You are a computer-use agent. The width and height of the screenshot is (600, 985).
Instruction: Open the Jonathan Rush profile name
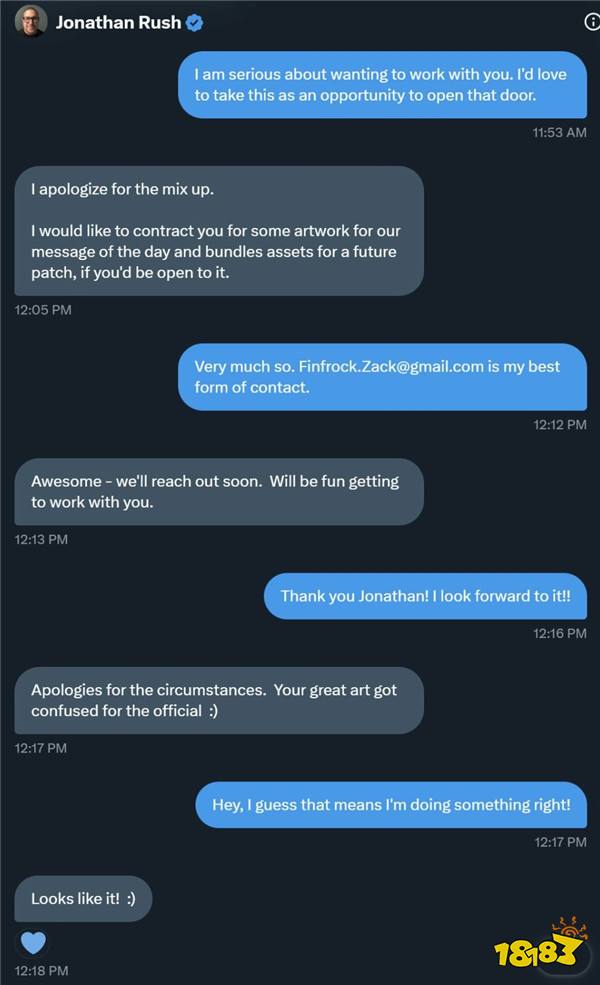[118, 22]
